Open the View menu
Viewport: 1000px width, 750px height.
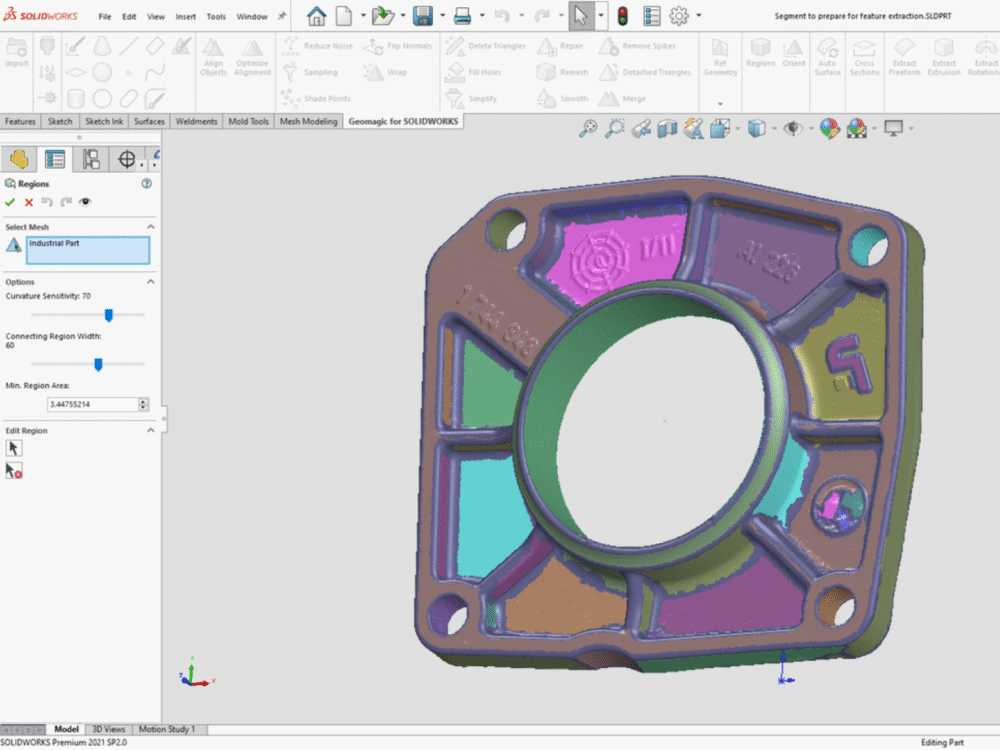click(156, 17)
